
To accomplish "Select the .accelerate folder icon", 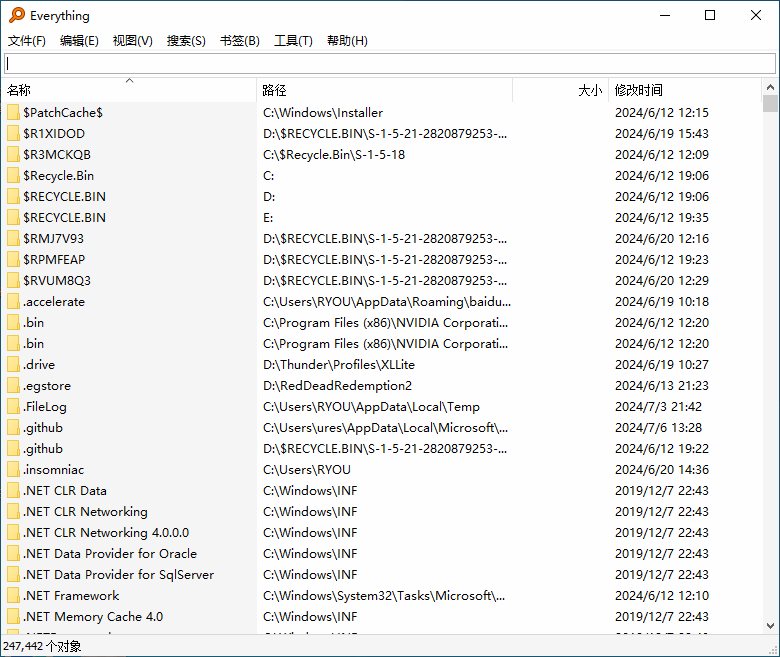I will (x=13, y=301).
